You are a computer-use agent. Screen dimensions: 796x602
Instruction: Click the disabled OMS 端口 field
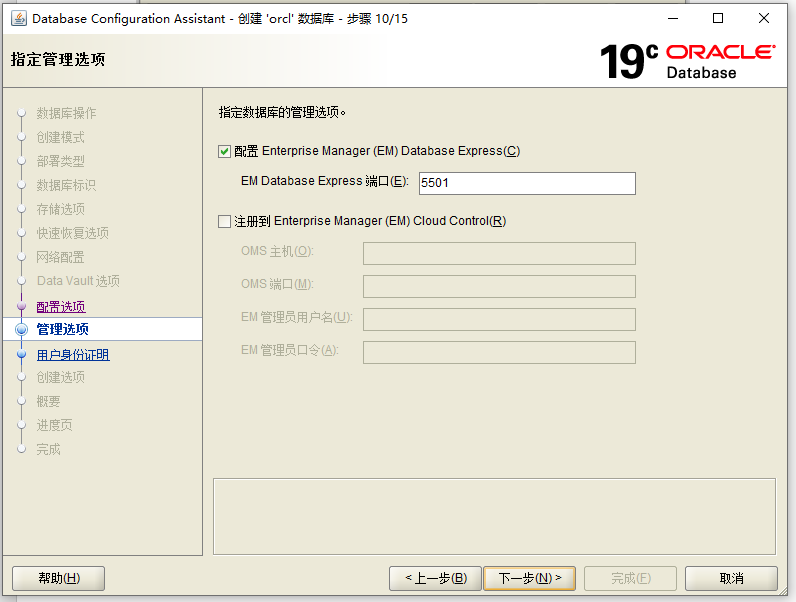(x=499, y=286)
